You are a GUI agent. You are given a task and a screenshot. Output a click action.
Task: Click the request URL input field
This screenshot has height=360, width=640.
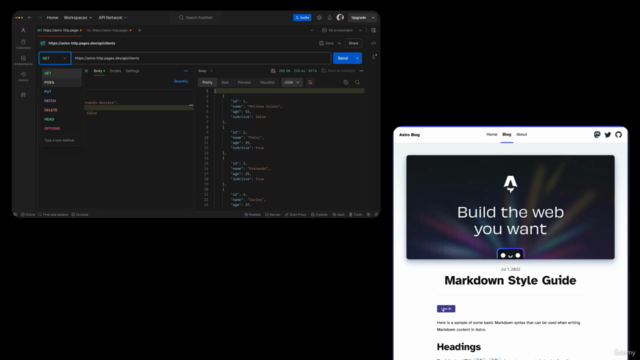[201, 58]
